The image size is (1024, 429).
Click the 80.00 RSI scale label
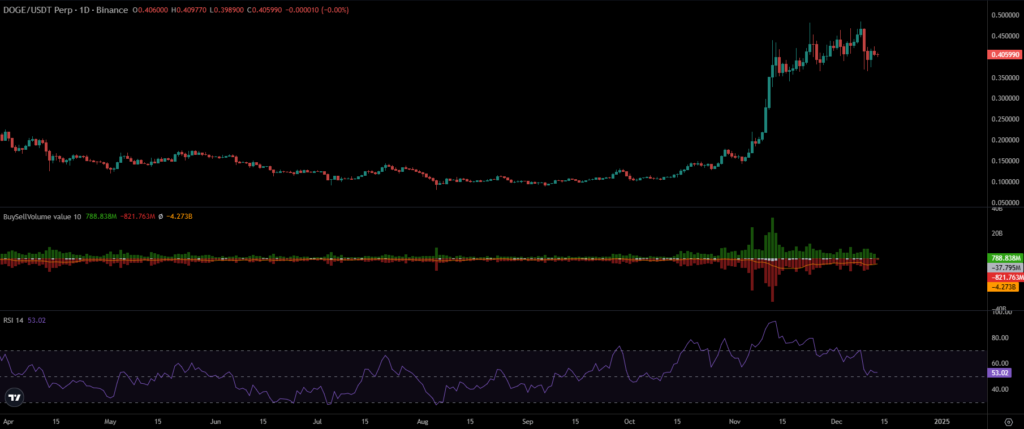point(999,338)
